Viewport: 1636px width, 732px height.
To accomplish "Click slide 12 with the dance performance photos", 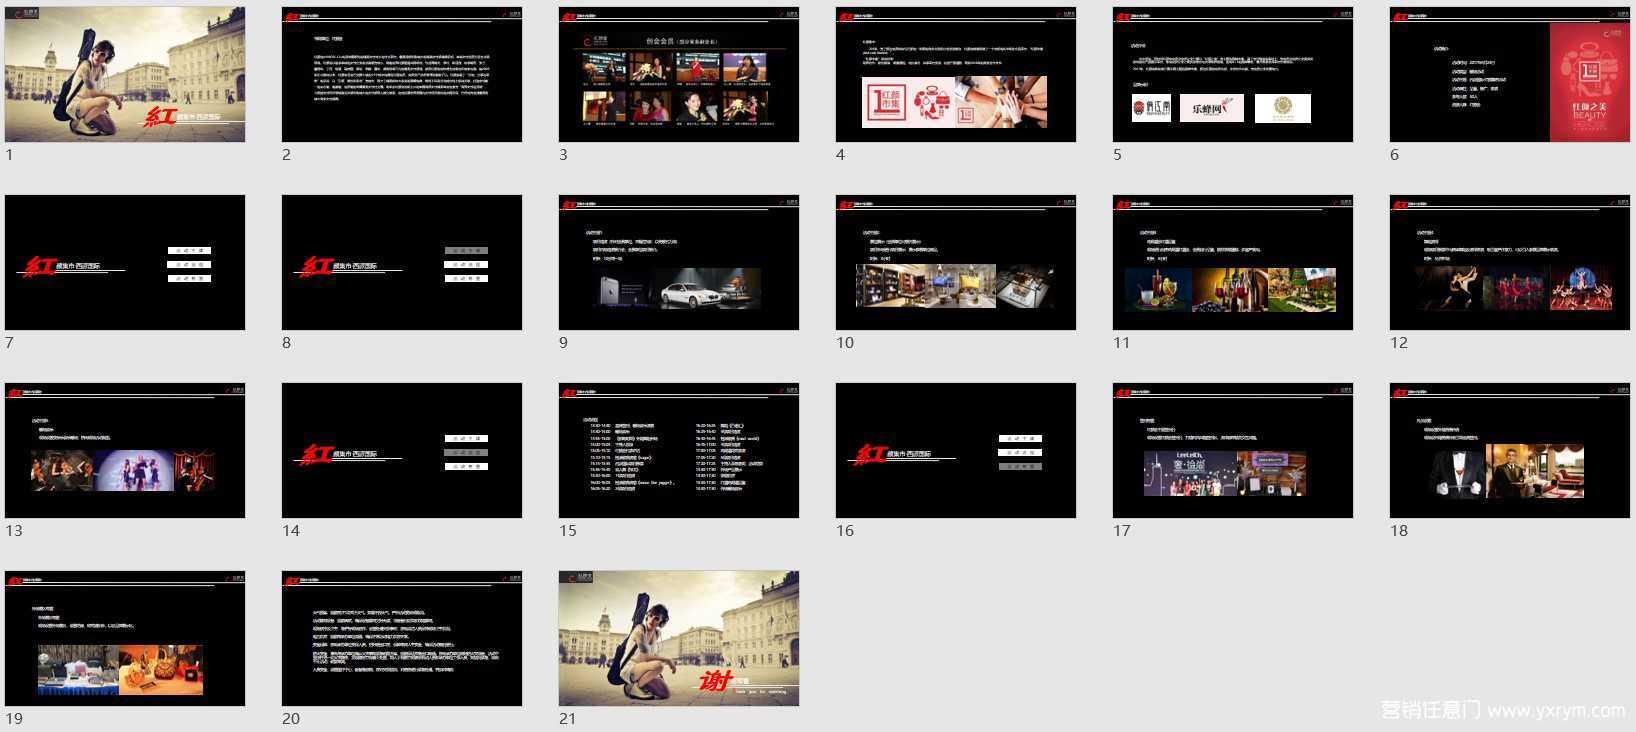I will point(1510,263).
